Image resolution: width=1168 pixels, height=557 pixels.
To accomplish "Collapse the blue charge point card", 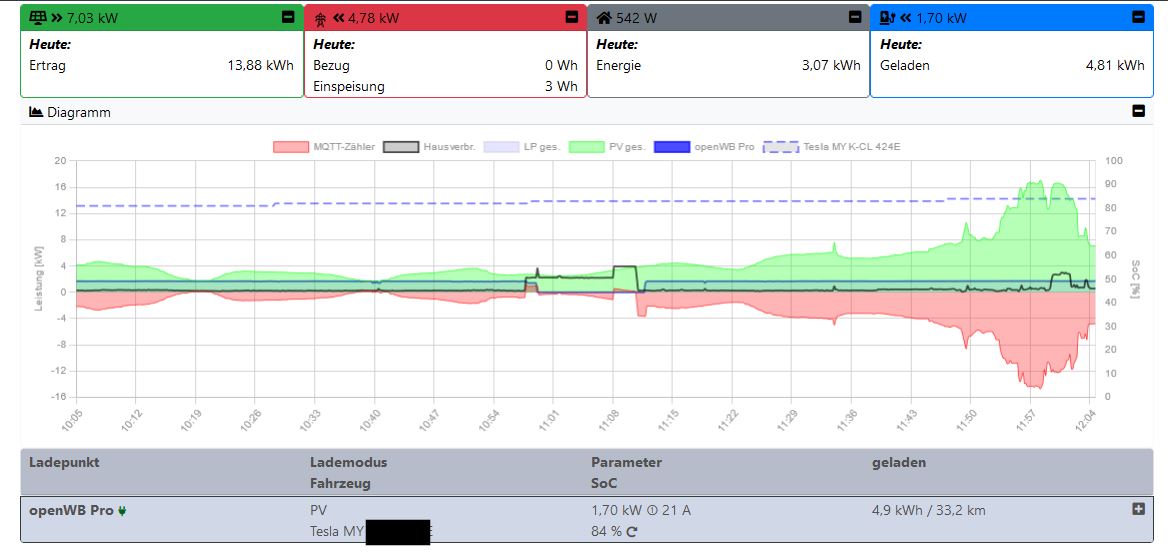I will pos(1137,17).
